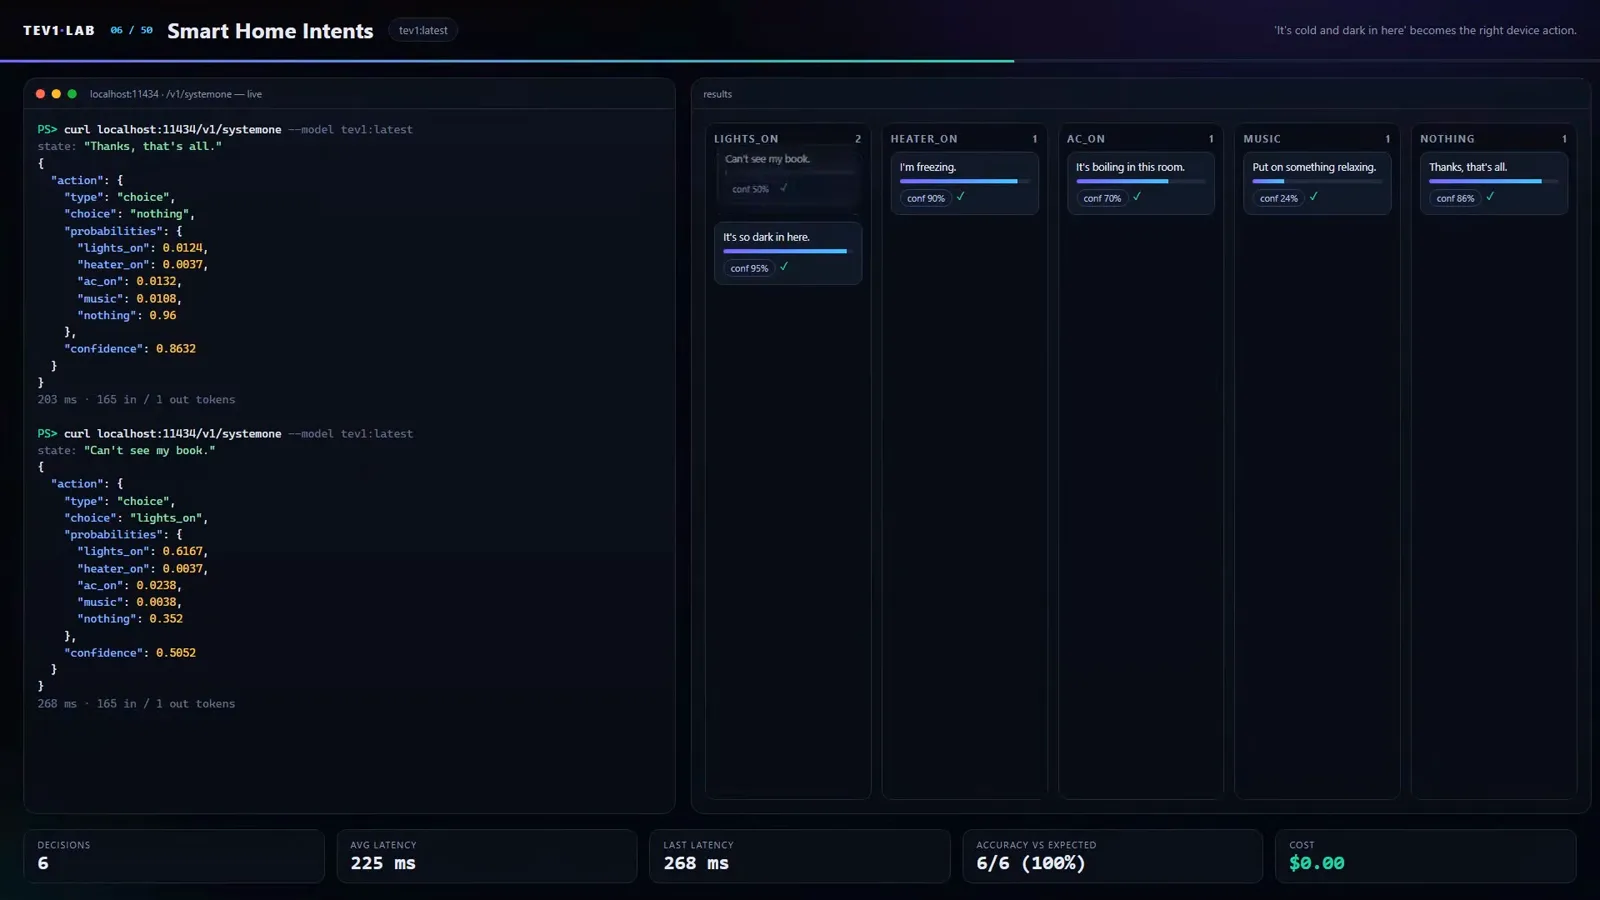1600x900 pixels.
Task: Click the 06 / 50 slide counter
Action: click(132, 31)
